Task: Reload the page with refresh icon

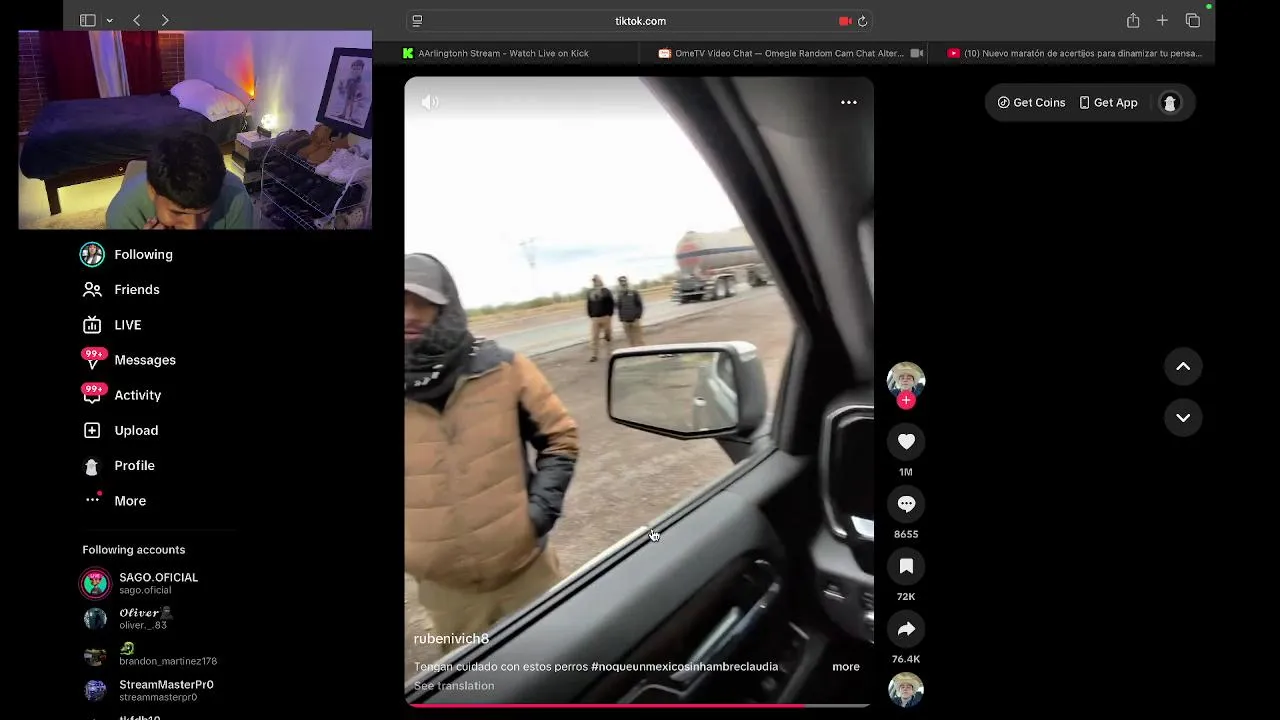Action: [862, 21]
